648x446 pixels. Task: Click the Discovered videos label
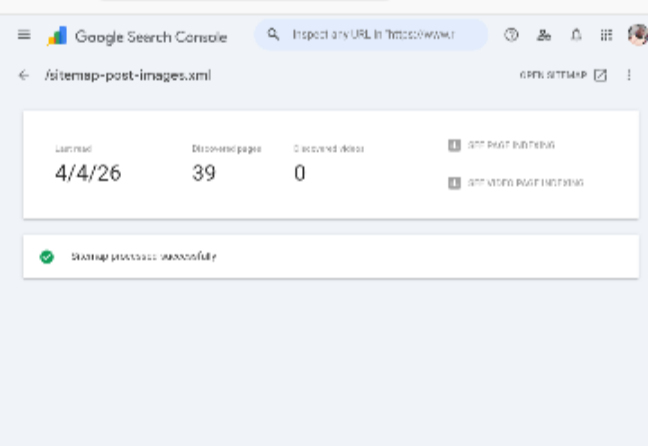[x=329, y=149]
